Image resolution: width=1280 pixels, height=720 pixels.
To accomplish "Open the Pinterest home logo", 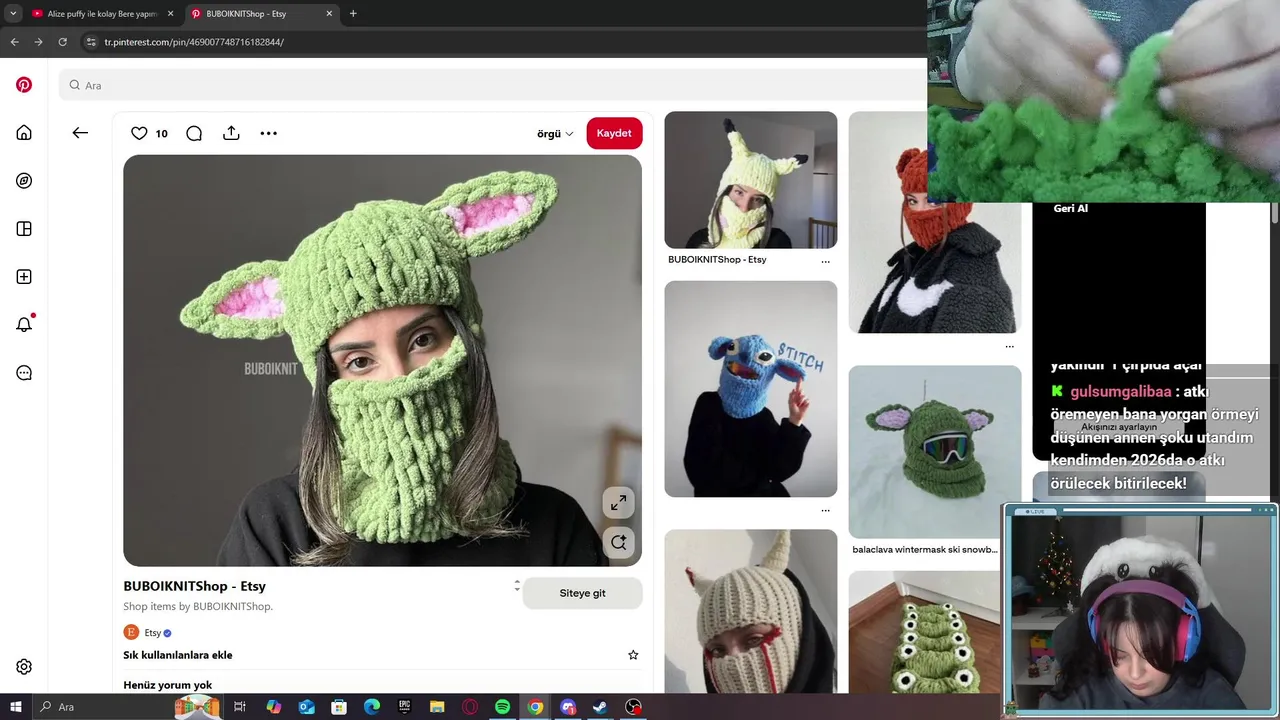I will click(24, 85).
